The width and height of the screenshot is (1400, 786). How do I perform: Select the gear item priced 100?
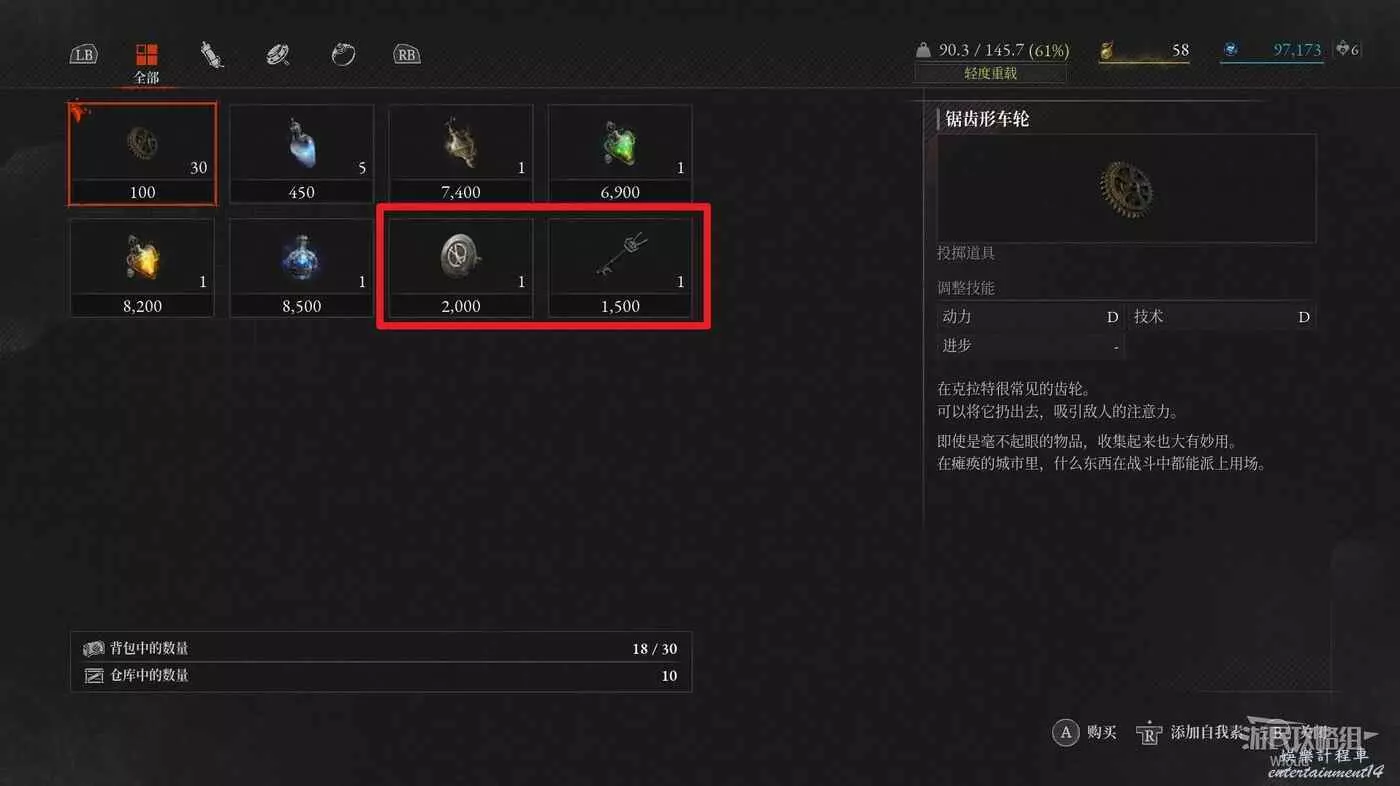click(x=142, y=153)
